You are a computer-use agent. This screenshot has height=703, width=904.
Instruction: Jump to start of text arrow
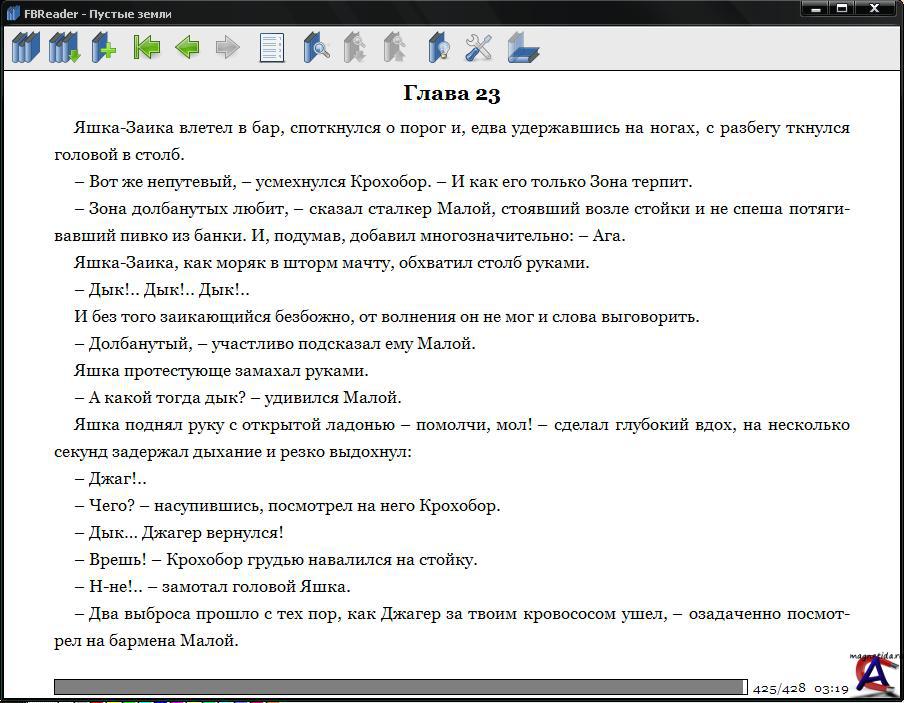point(147,47)
